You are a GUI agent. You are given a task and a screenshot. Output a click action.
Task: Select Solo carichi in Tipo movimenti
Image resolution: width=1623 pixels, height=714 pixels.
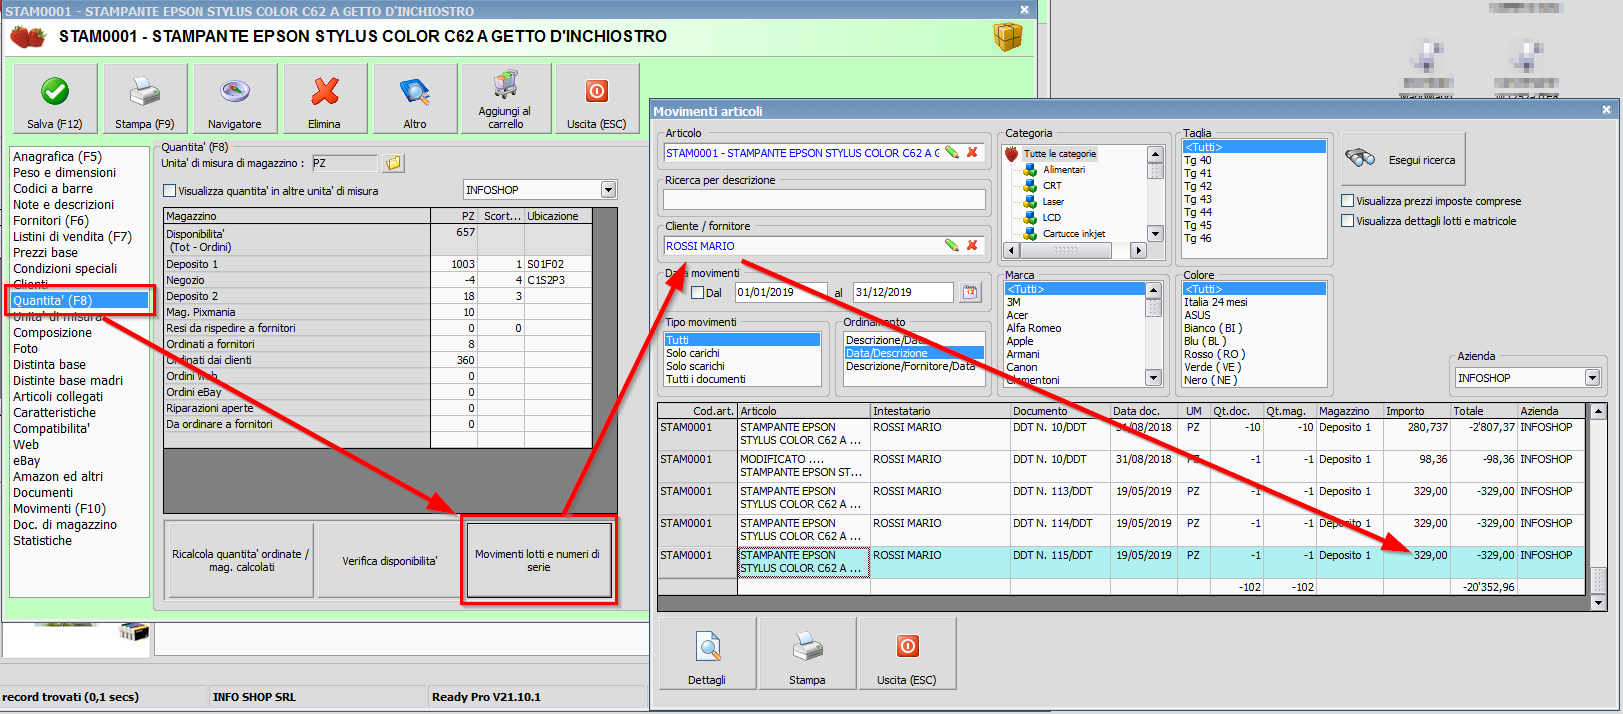(693, 353)
